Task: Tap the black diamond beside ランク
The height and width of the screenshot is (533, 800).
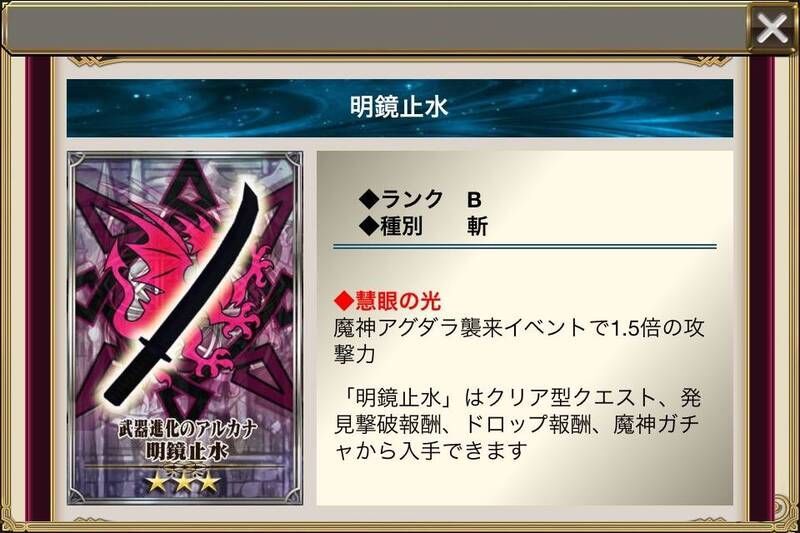Action: click(x=368, y=198)
